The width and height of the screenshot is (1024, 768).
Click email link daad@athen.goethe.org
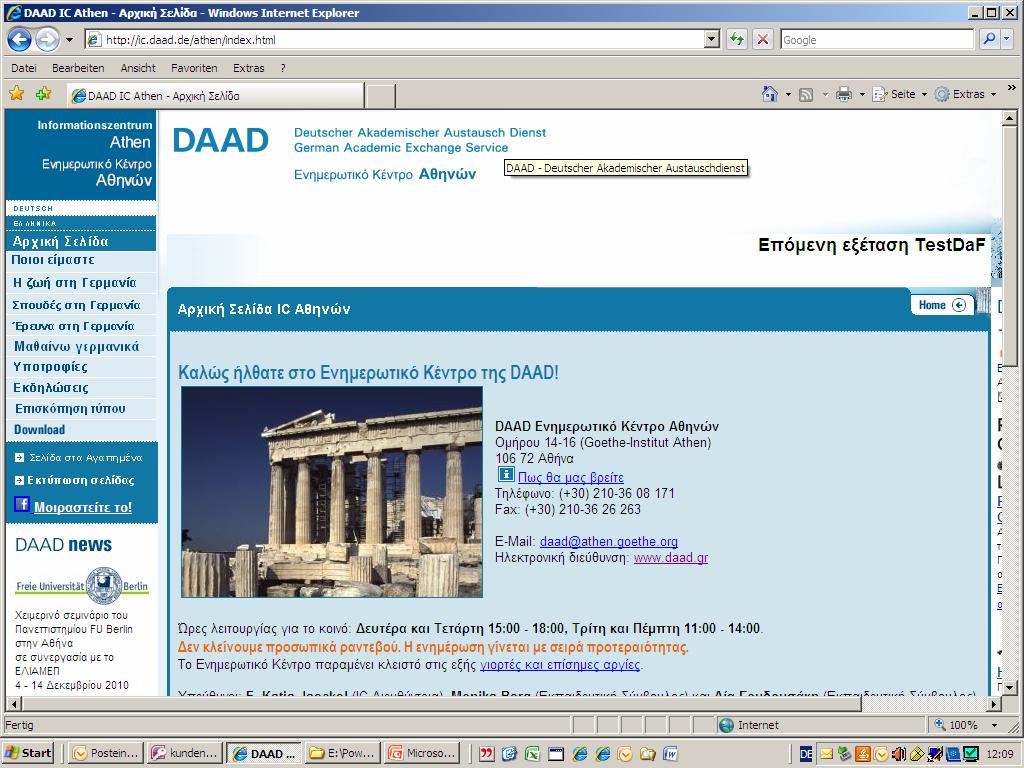[609, 541]
